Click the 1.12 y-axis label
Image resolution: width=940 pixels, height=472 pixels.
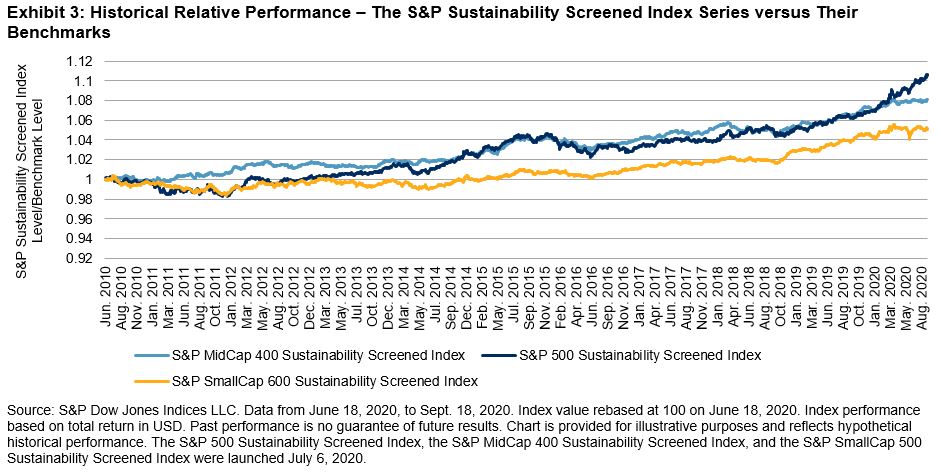(81, 61)
